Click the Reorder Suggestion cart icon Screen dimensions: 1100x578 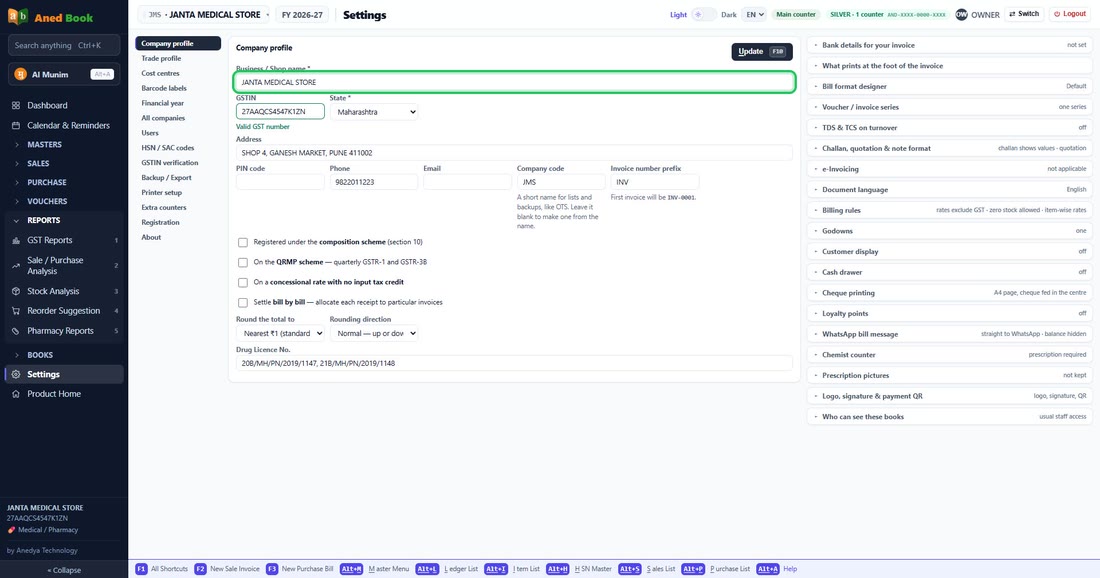point(16,311)
